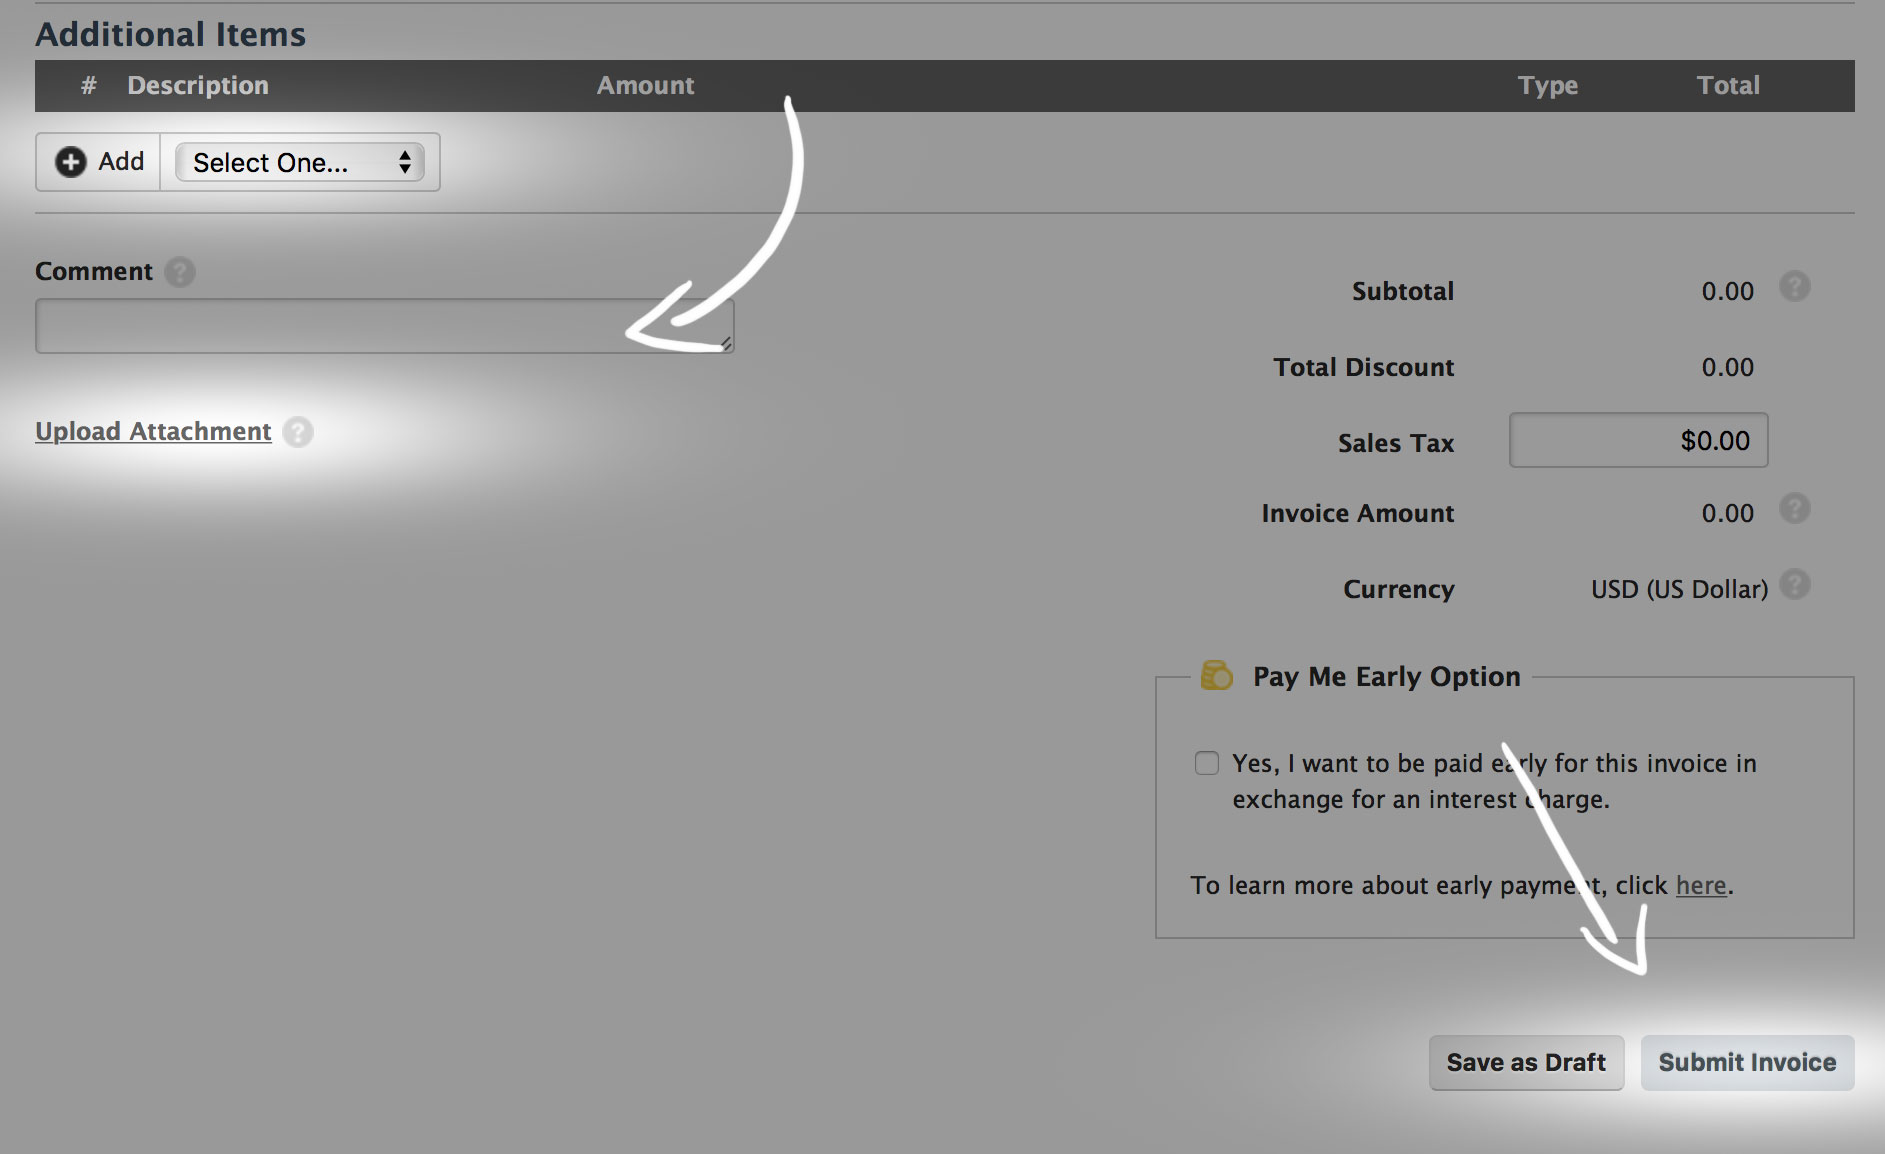This screenshot has height=1154, width=1885.
Task: Click the Description column header
Action: (198, 85)
